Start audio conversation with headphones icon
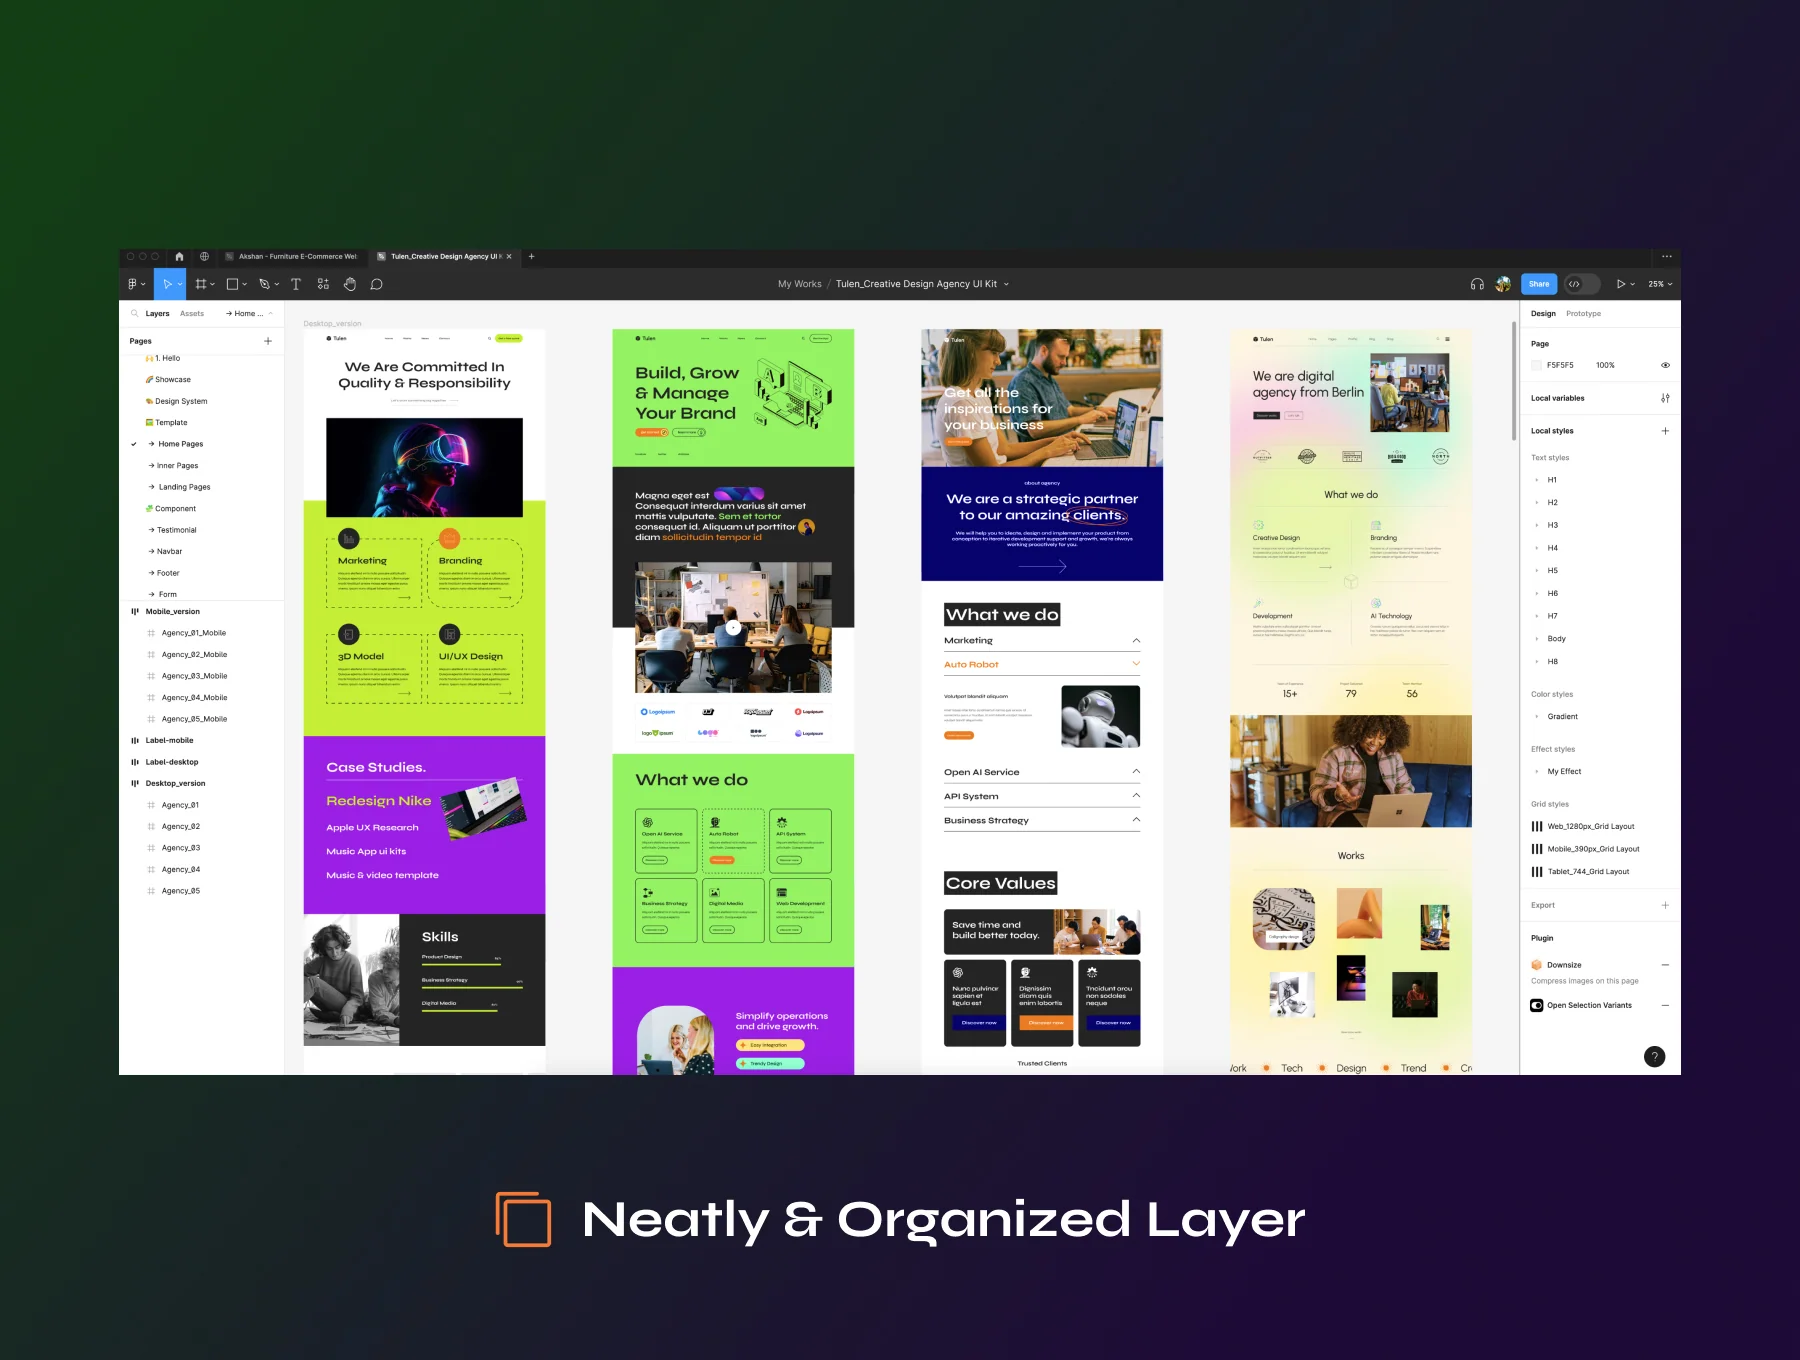 pyautogui.click(x=1477, y=284)
